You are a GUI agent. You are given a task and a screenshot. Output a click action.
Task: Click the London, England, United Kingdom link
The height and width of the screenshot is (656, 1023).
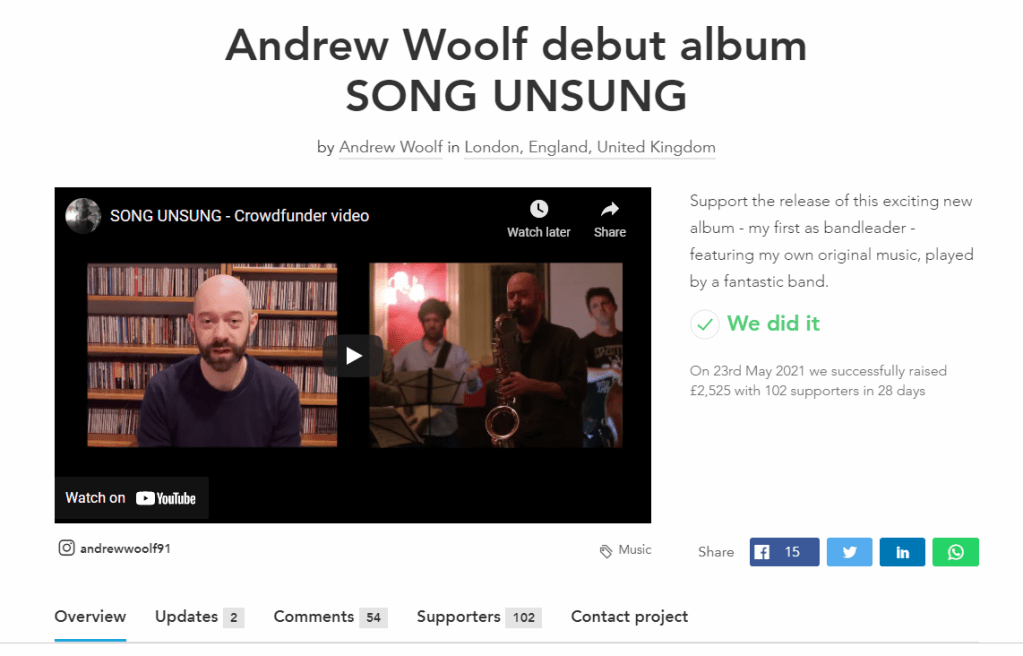click(590, 148)
